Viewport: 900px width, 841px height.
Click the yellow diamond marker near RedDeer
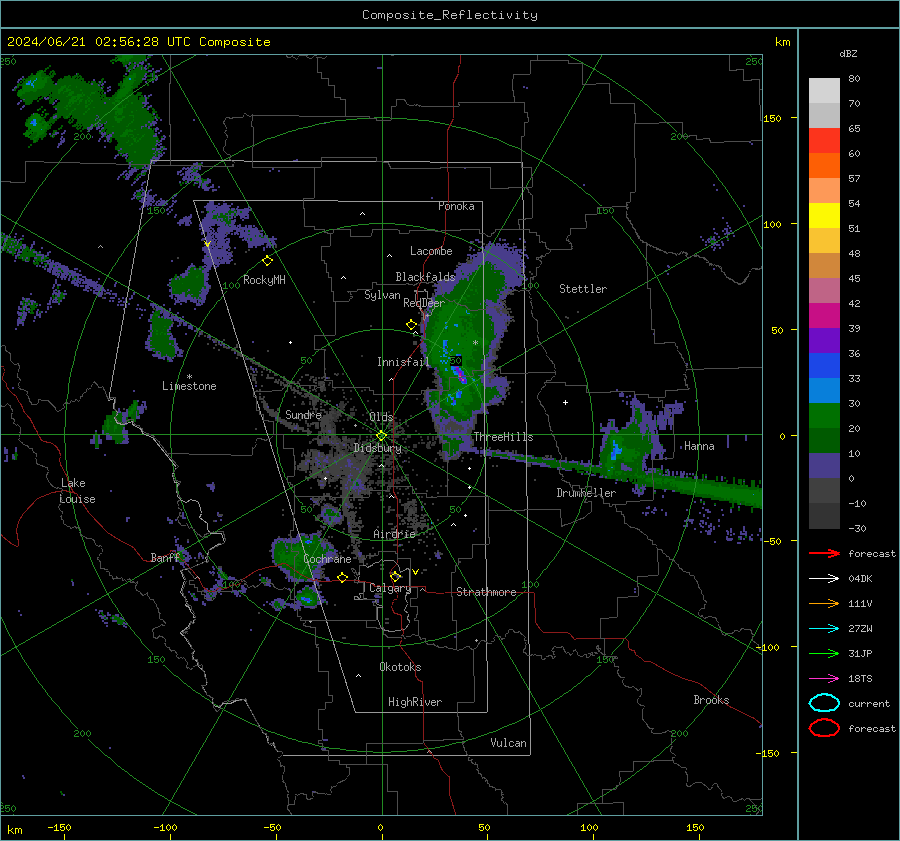coord(412,325)
